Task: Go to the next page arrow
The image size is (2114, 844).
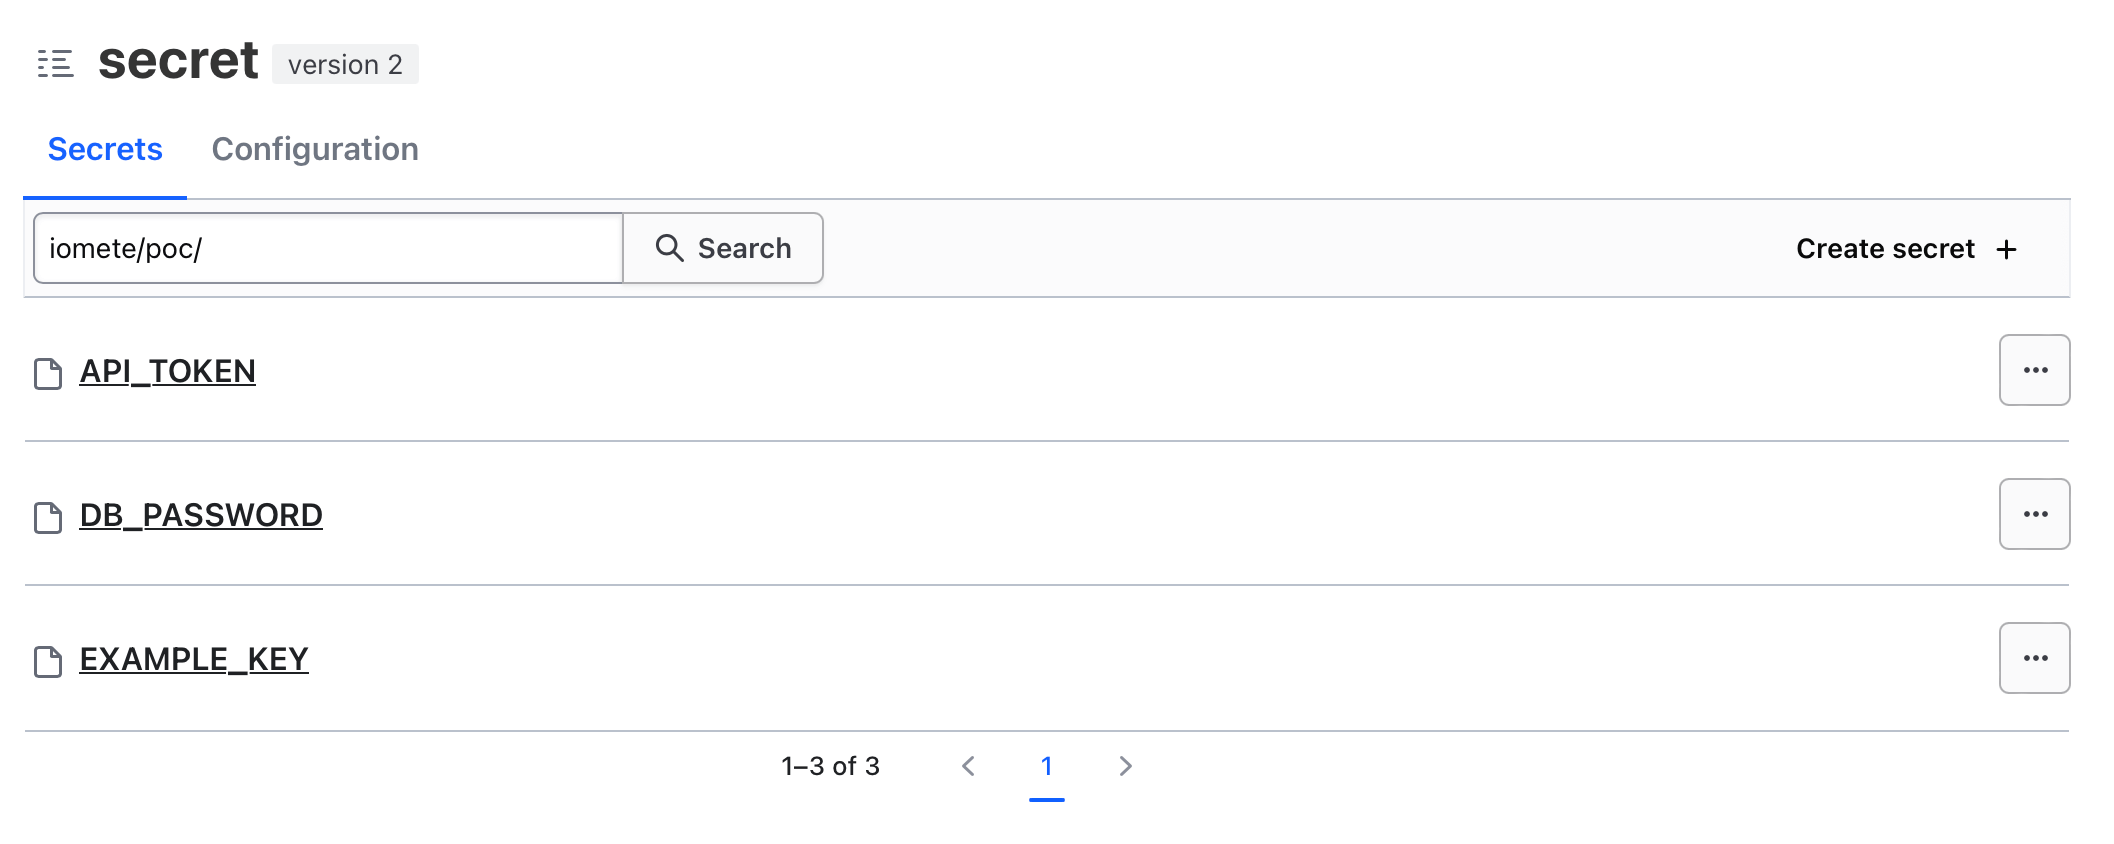Action: point(1125,766)
